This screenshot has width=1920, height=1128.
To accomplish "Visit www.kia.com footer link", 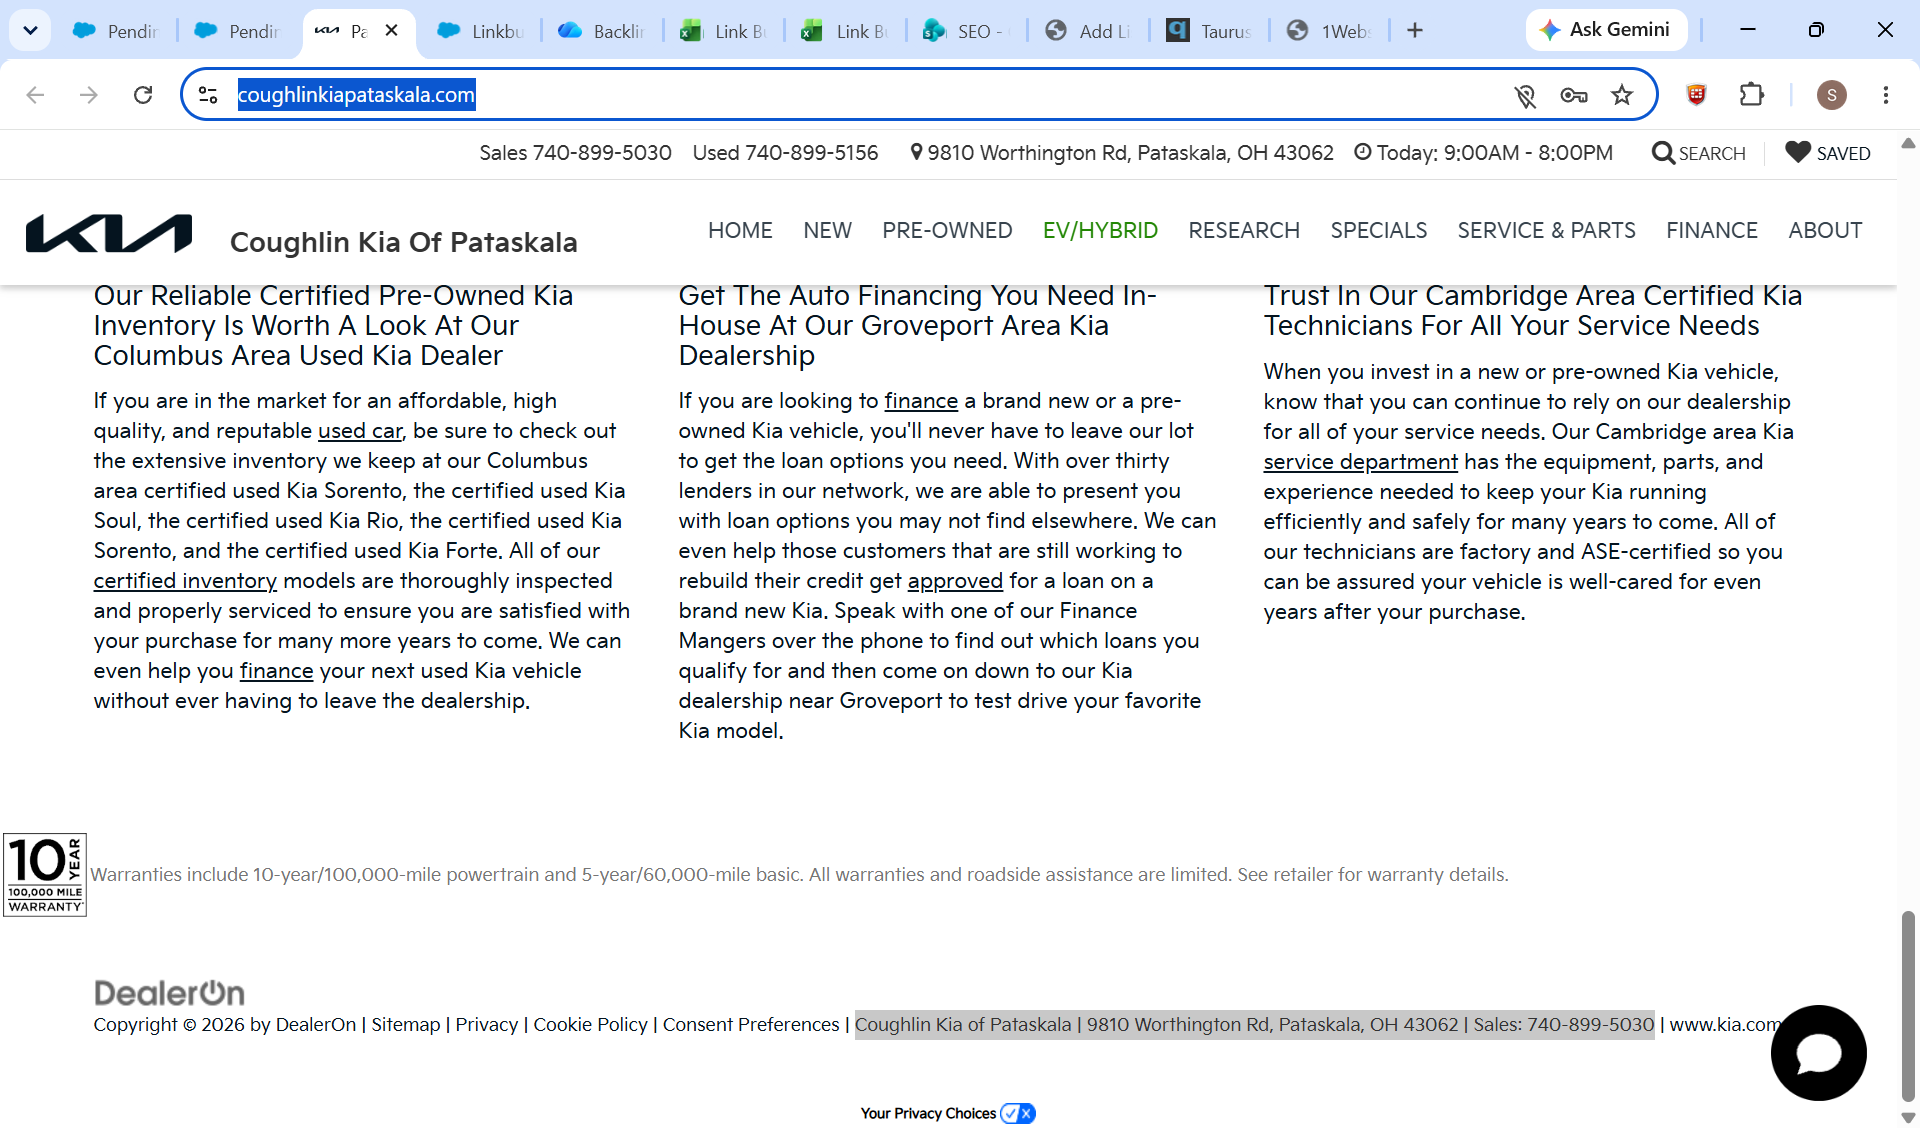I will pos(1725,1025).
